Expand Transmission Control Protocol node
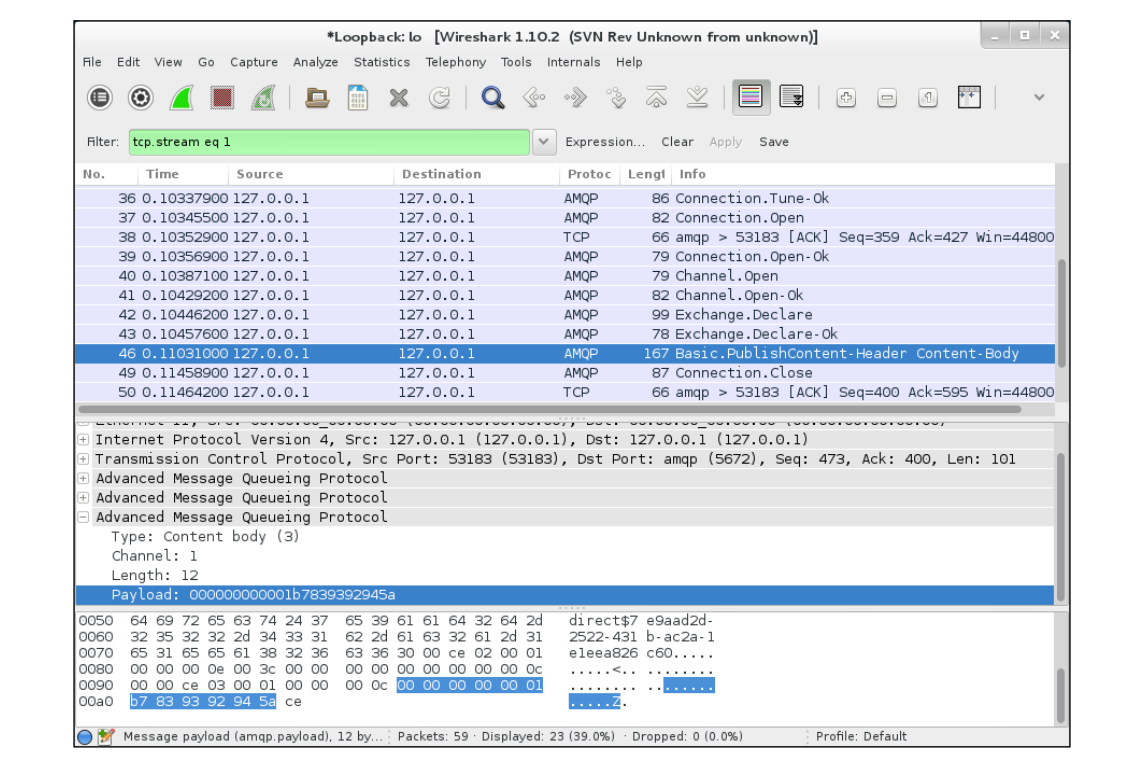Screen dimensions: 1127x782 point(83,459)
